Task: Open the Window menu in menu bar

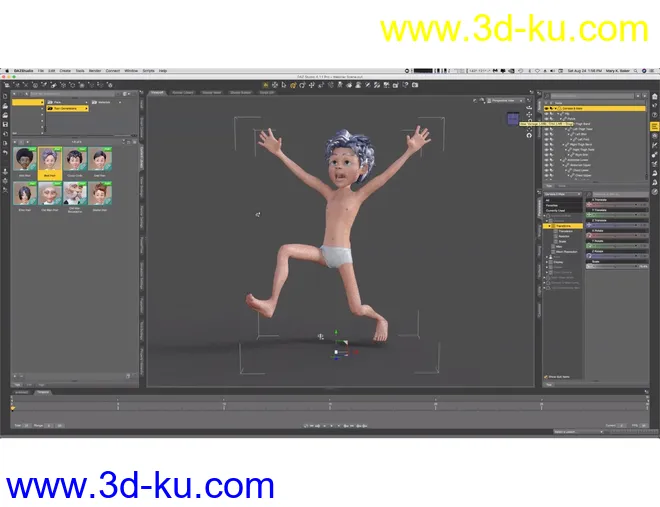Action: tap(130, 71)
